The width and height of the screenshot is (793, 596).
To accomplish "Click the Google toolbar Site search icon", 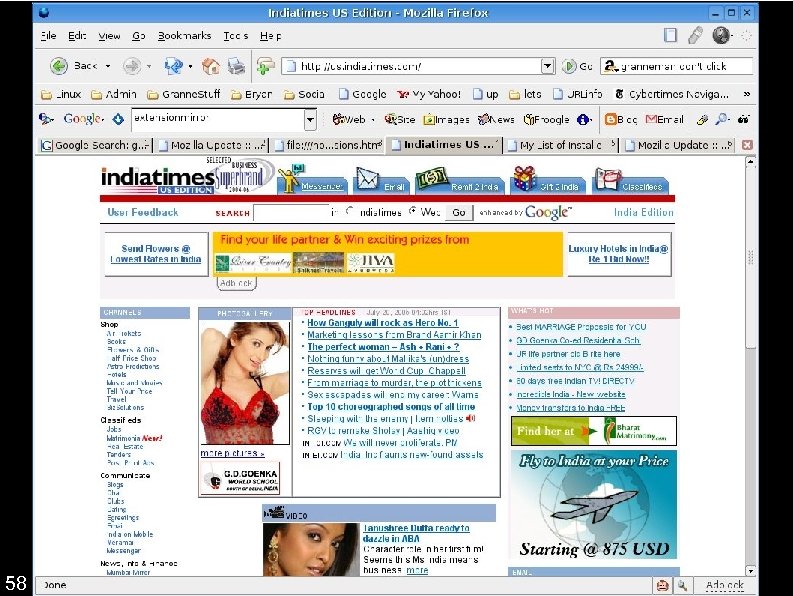I will click(390, 119).
